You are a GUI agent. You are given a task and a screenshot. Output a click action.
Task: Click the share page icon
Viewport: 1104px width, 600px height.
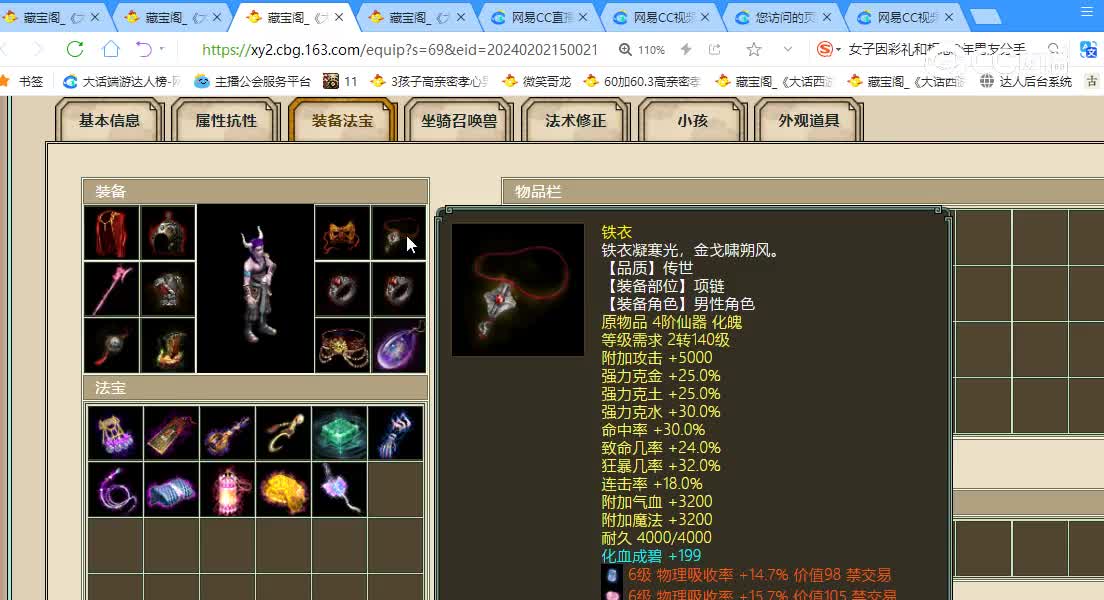coord(715,49)
